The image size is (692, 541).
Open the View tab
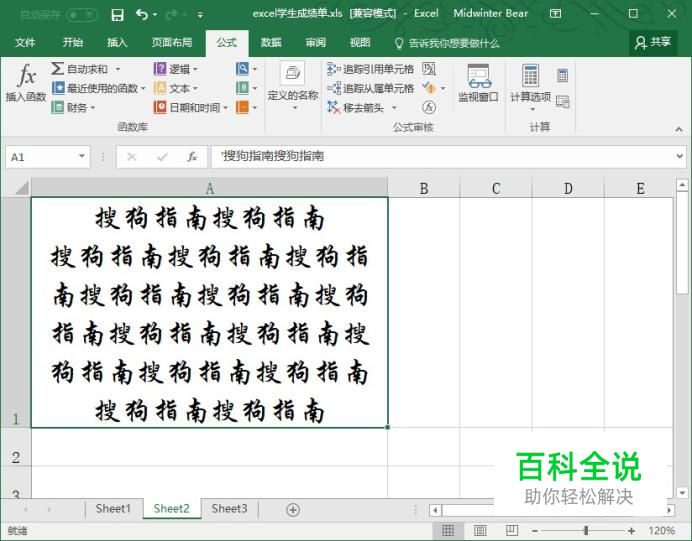click(x=360, y=42)
